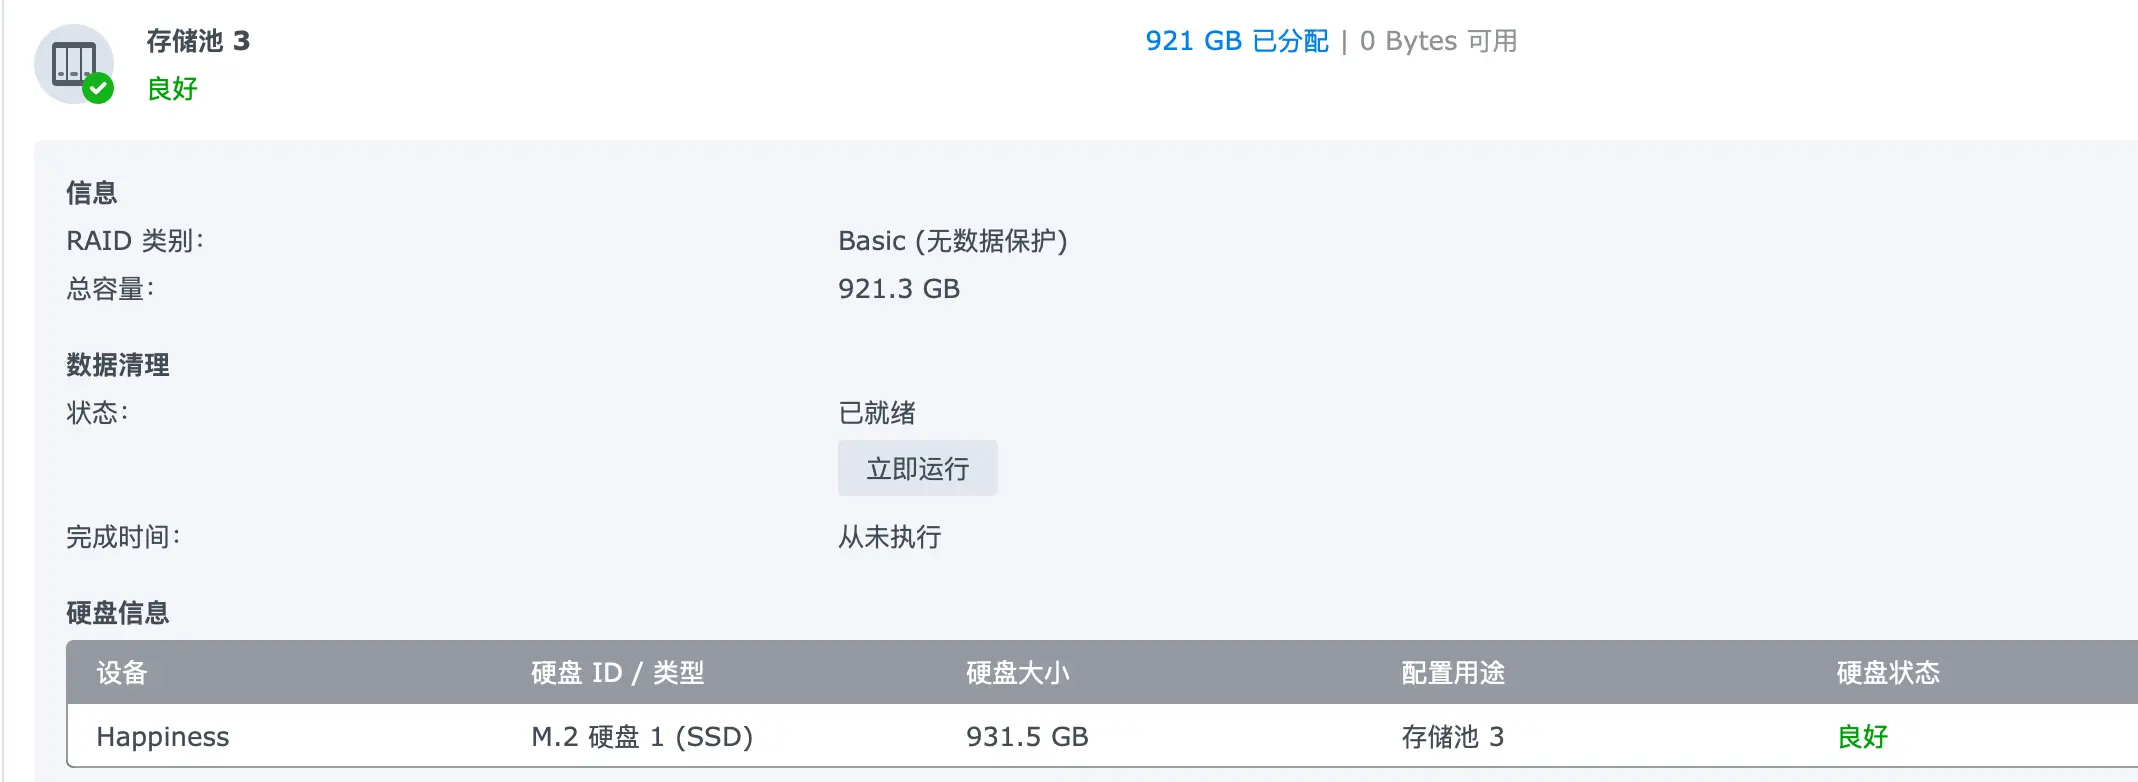Click the 931.5 GB disk size cell
2138x782 pixels.
(1026, 737)
